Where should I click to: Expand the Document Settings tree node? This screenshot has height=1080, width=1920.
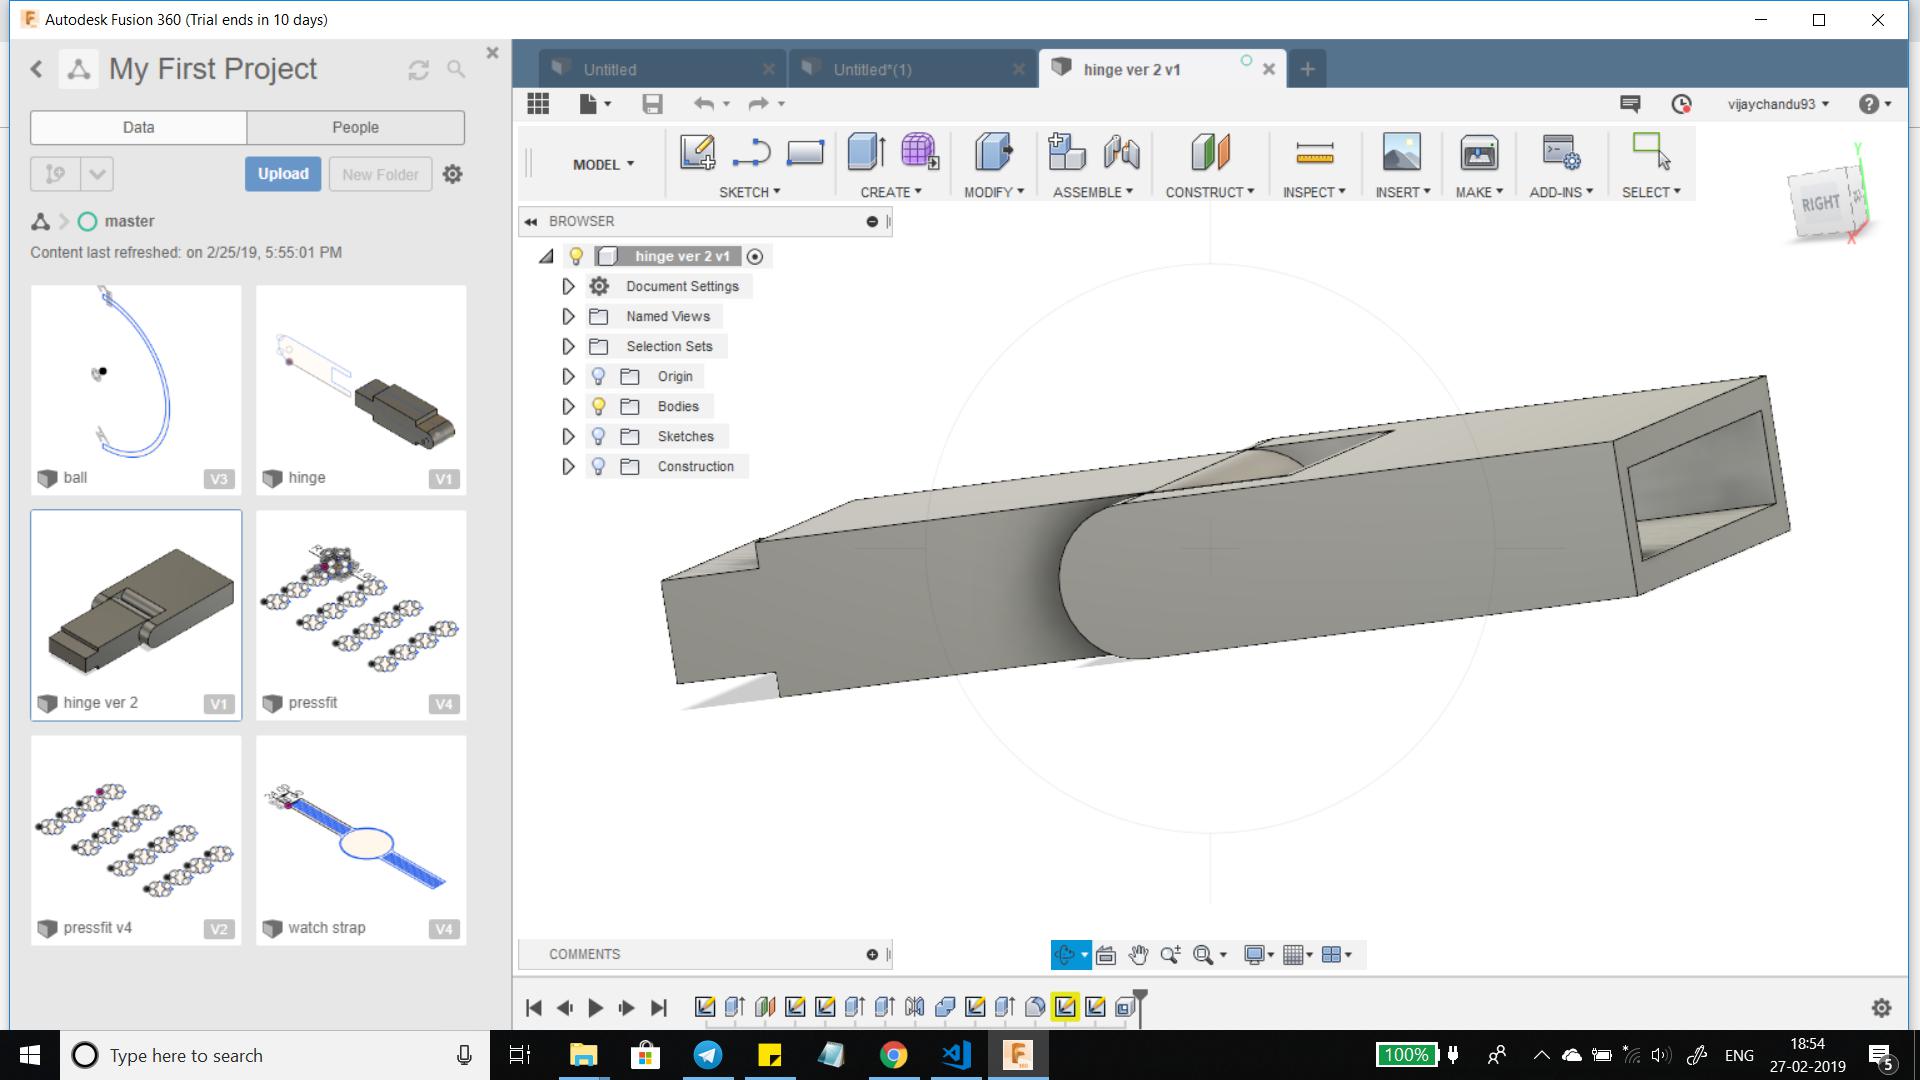568,286
